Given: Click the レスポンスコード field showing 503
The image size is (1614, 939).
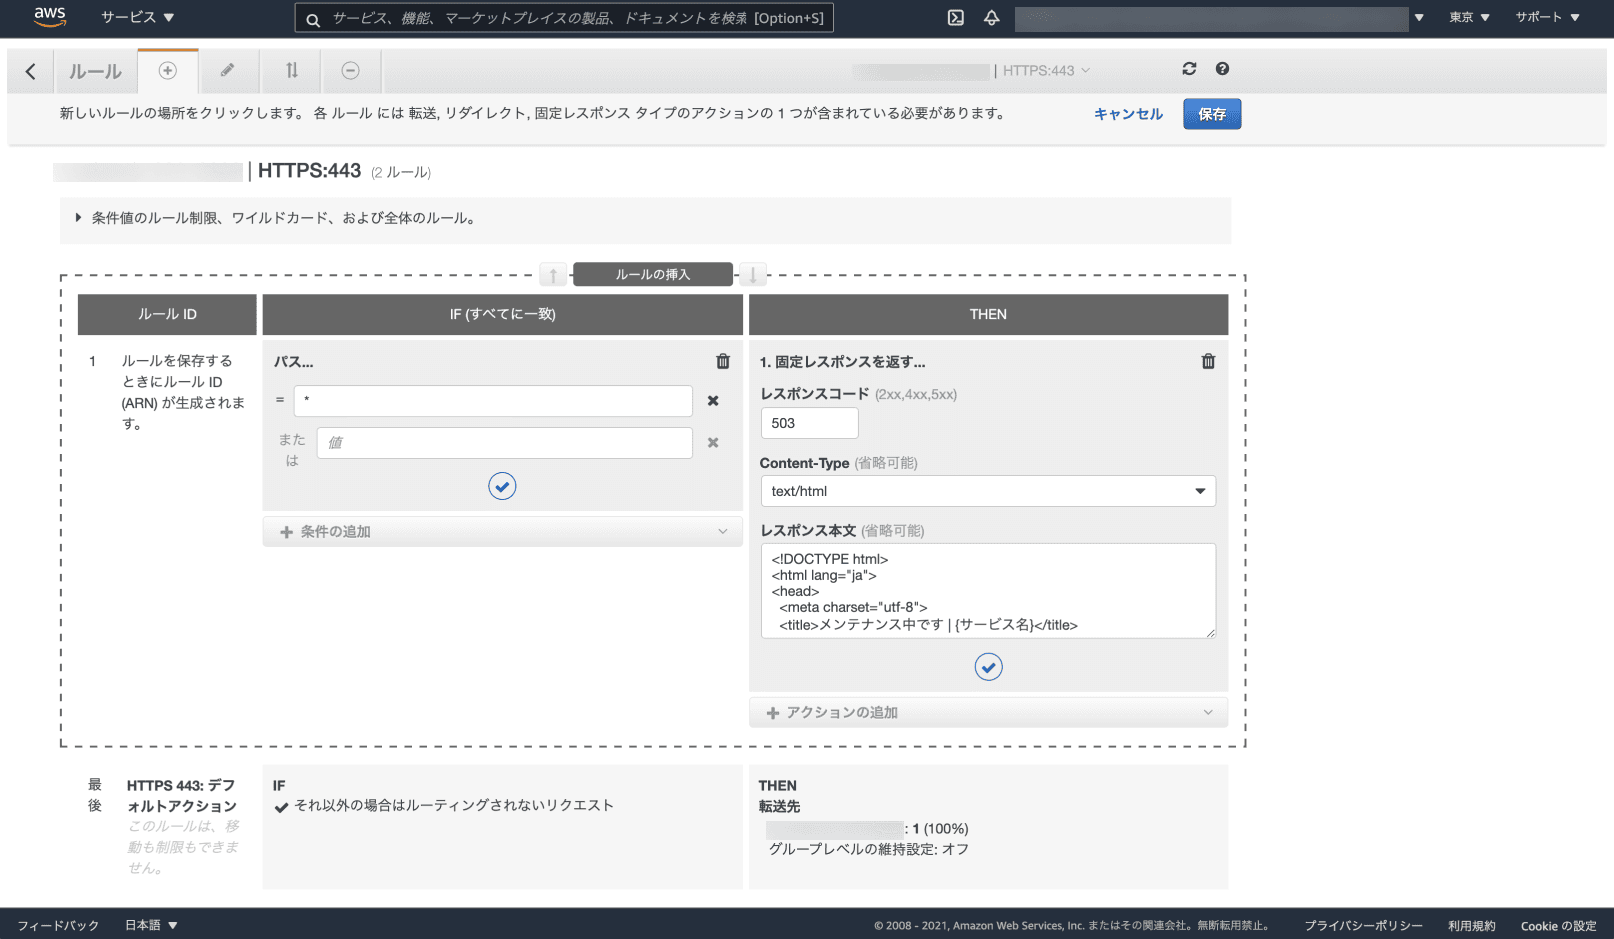Looking at the screenshot, I should point(808,423).
